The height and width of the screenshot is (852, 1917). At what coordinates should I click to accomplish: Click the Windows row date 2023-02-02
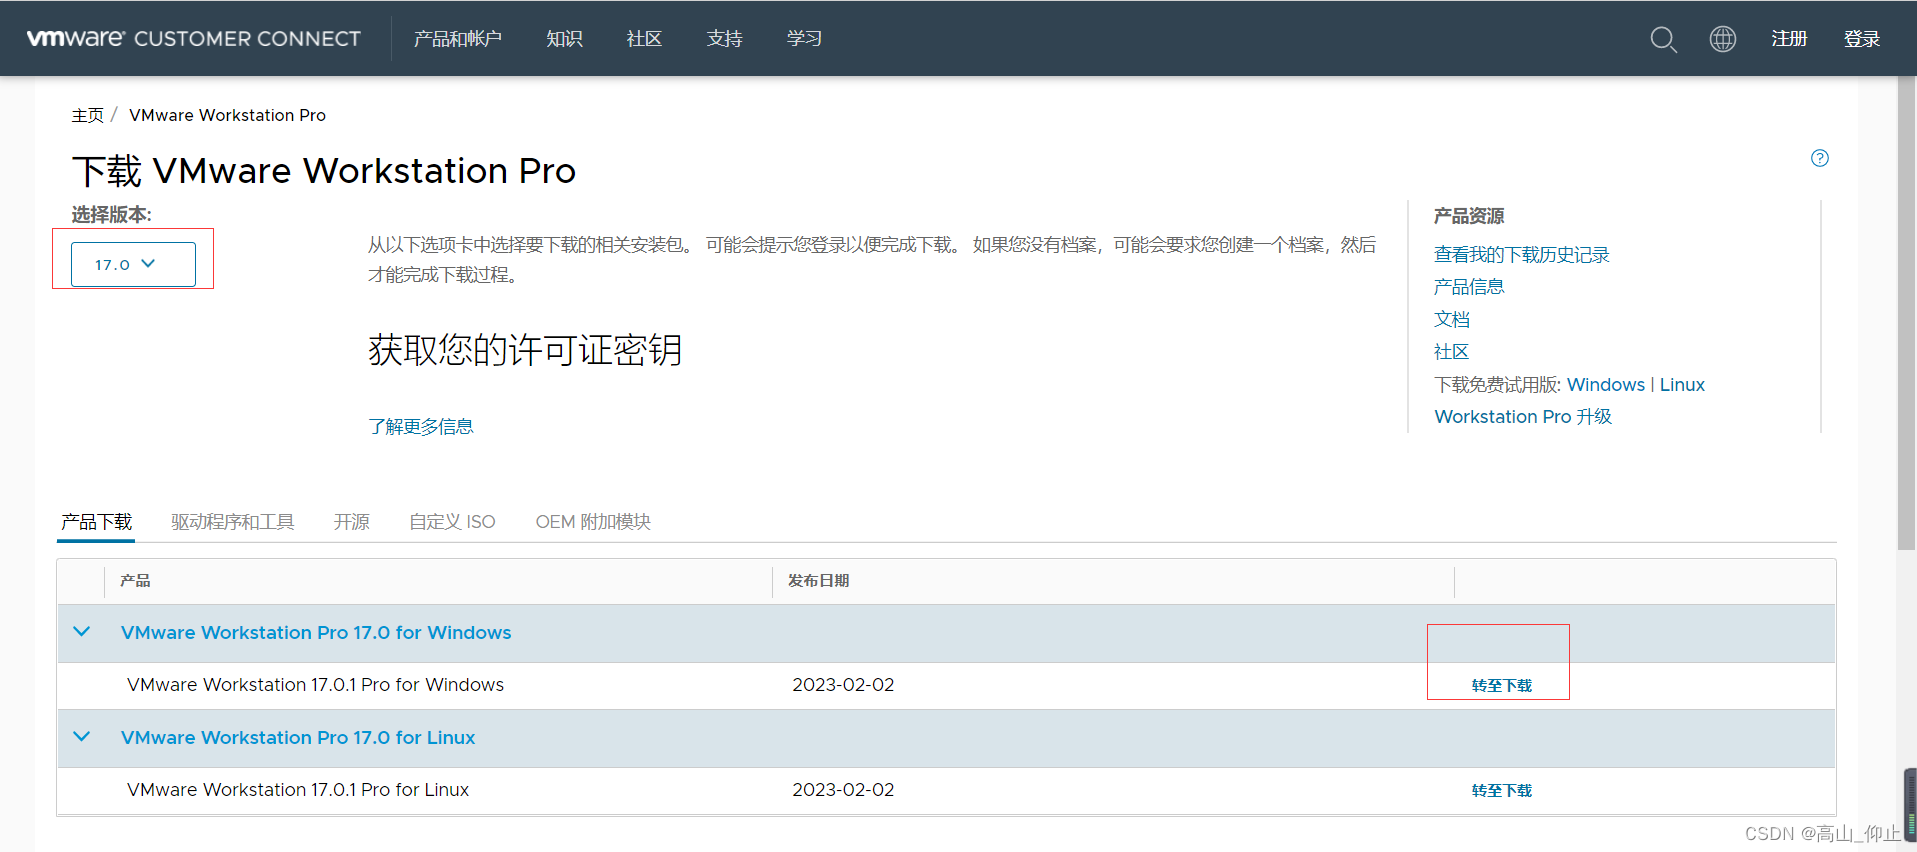click(843, 685)
